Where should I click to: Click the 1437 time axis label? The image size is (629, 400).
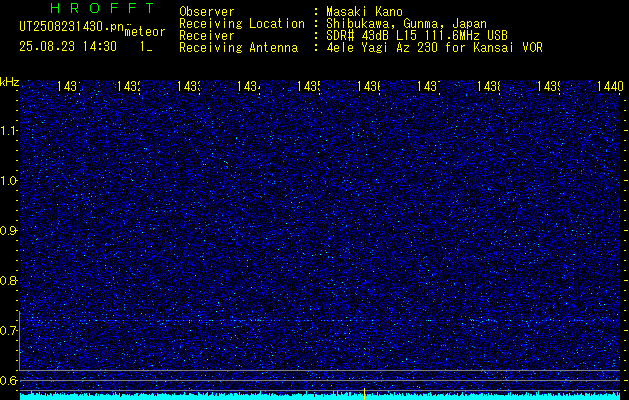(428, 86)
